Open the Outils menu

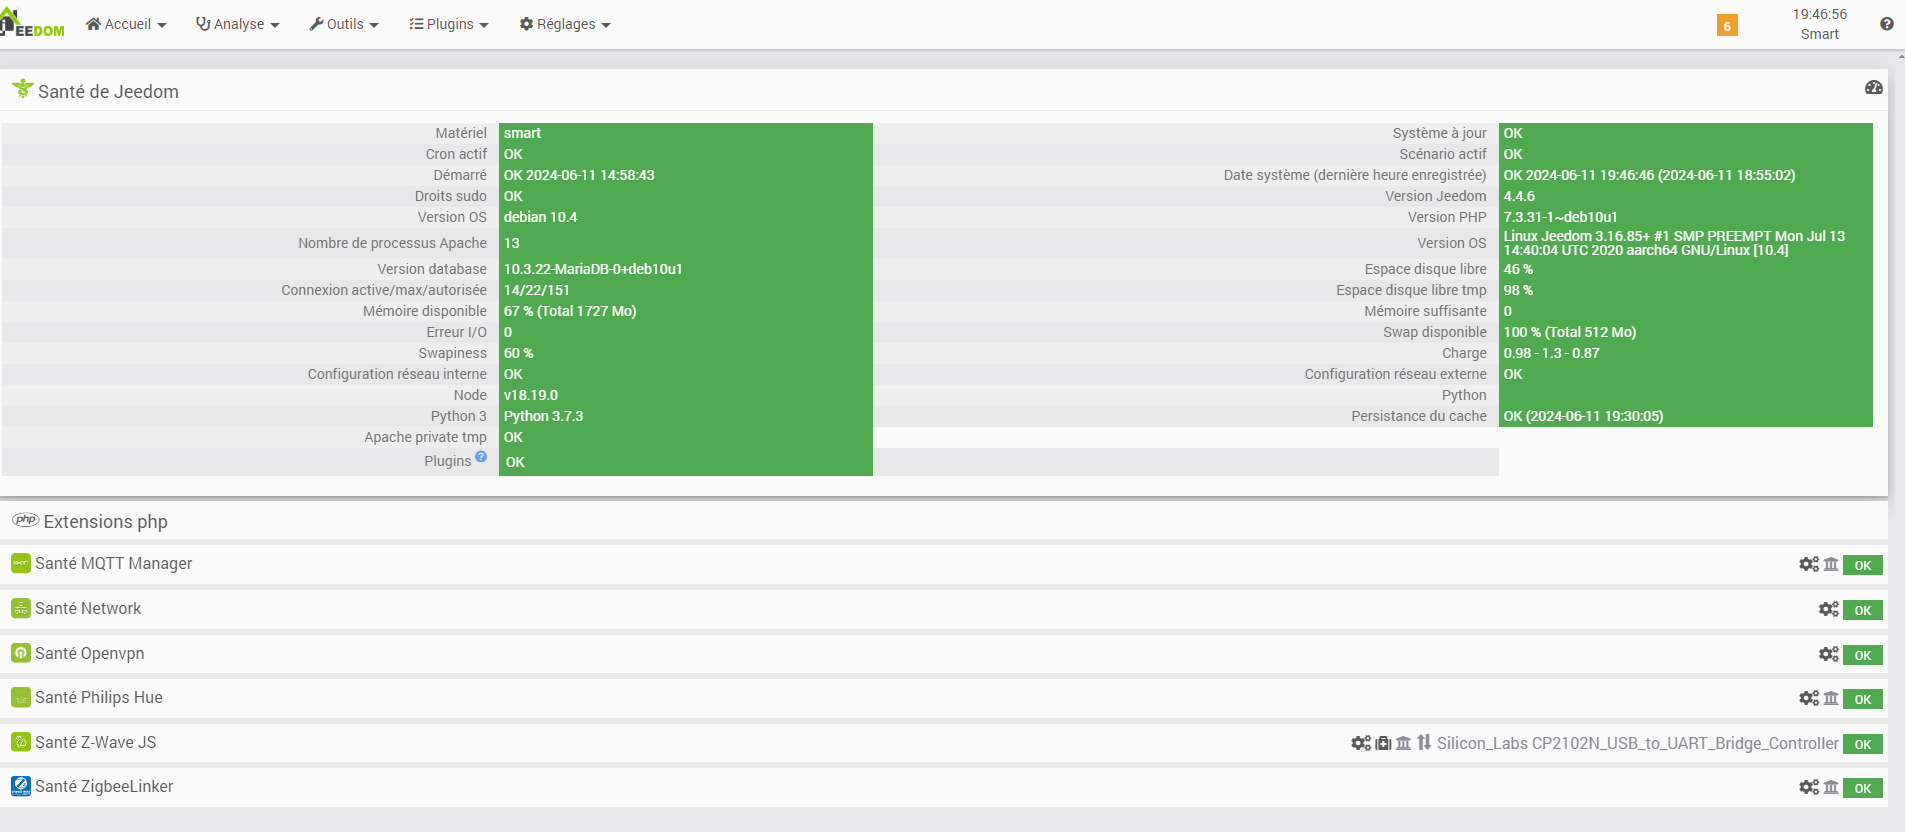click(344, 24)
